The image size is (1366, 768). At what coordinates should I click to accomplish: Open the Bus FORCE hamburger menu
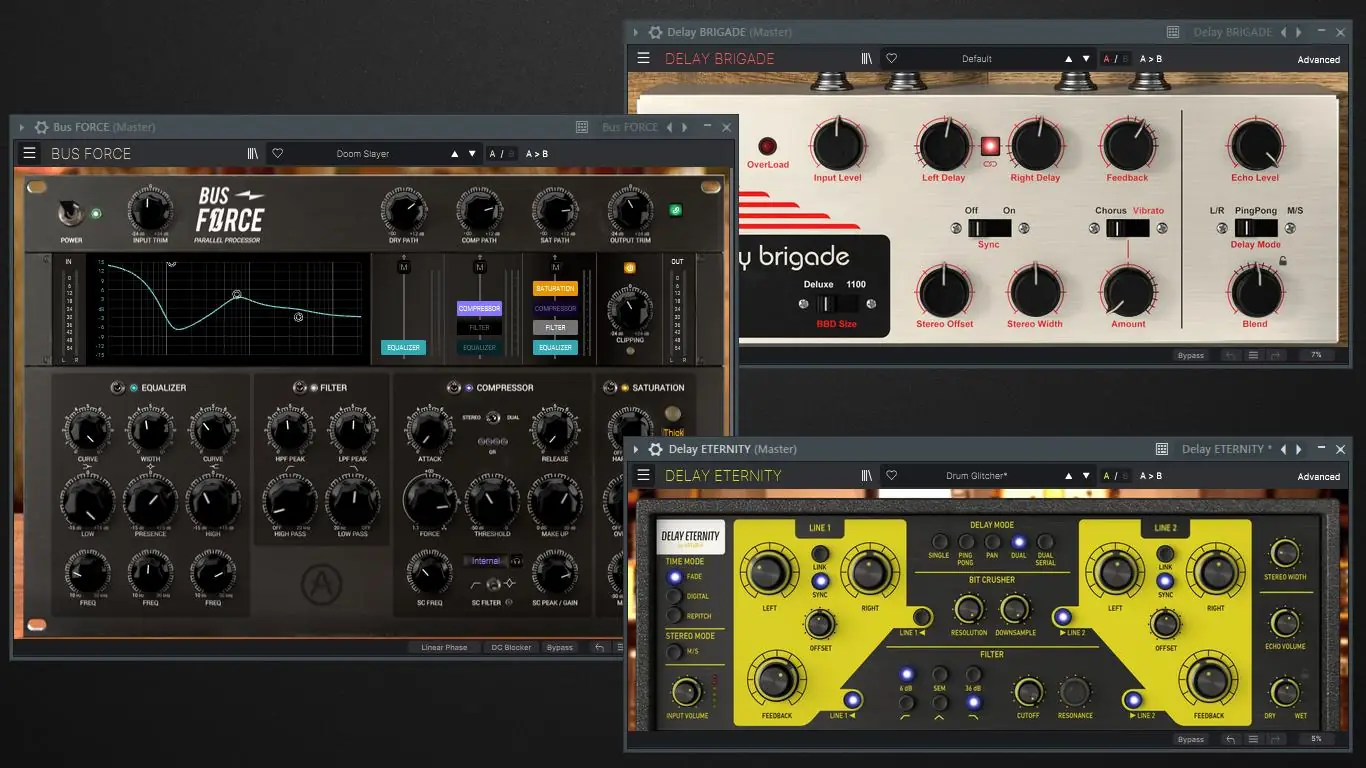click(x=29, y=153)
